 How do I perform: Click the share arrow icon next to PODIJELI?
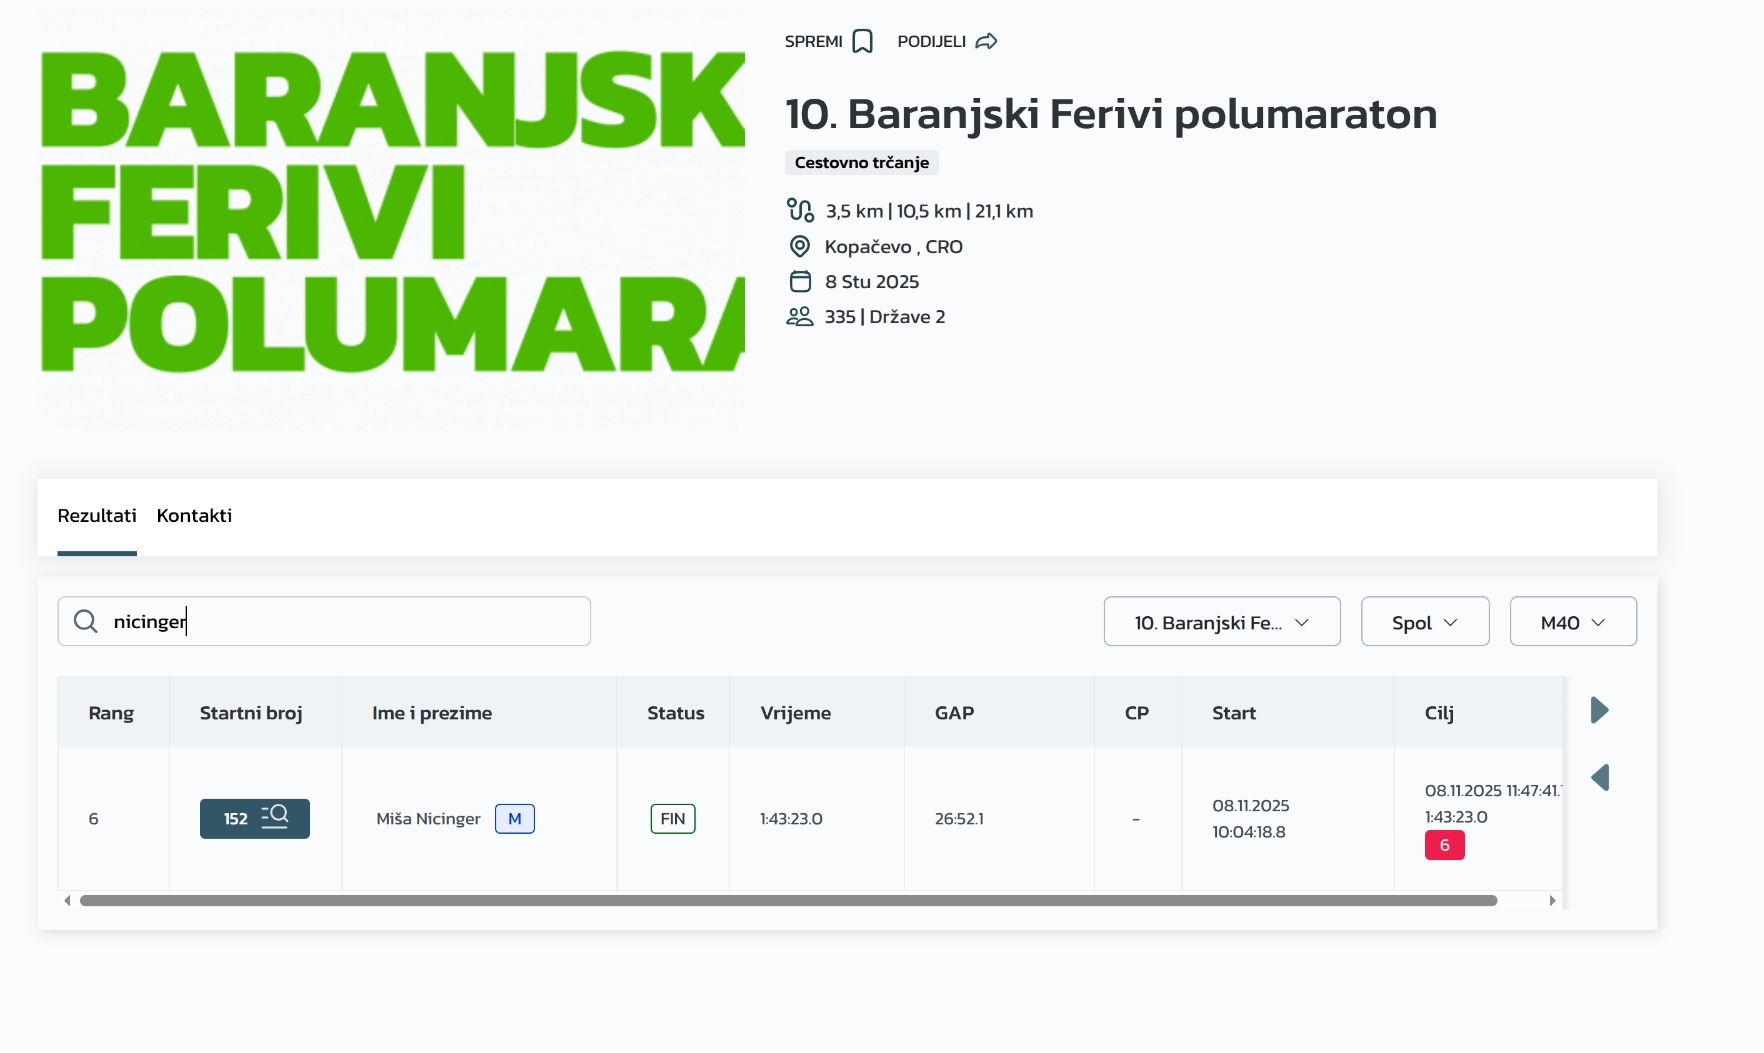pyautogui.click(x=986, y=42)
